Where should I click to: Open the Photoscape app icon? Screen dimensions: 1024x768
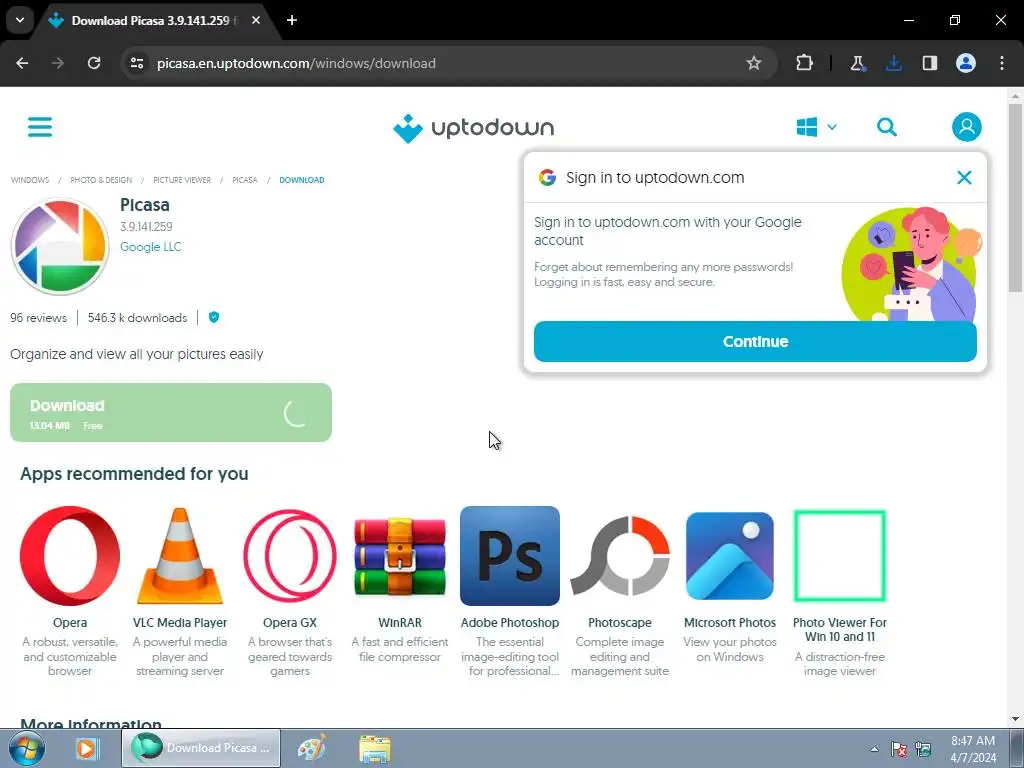(620, 556)
